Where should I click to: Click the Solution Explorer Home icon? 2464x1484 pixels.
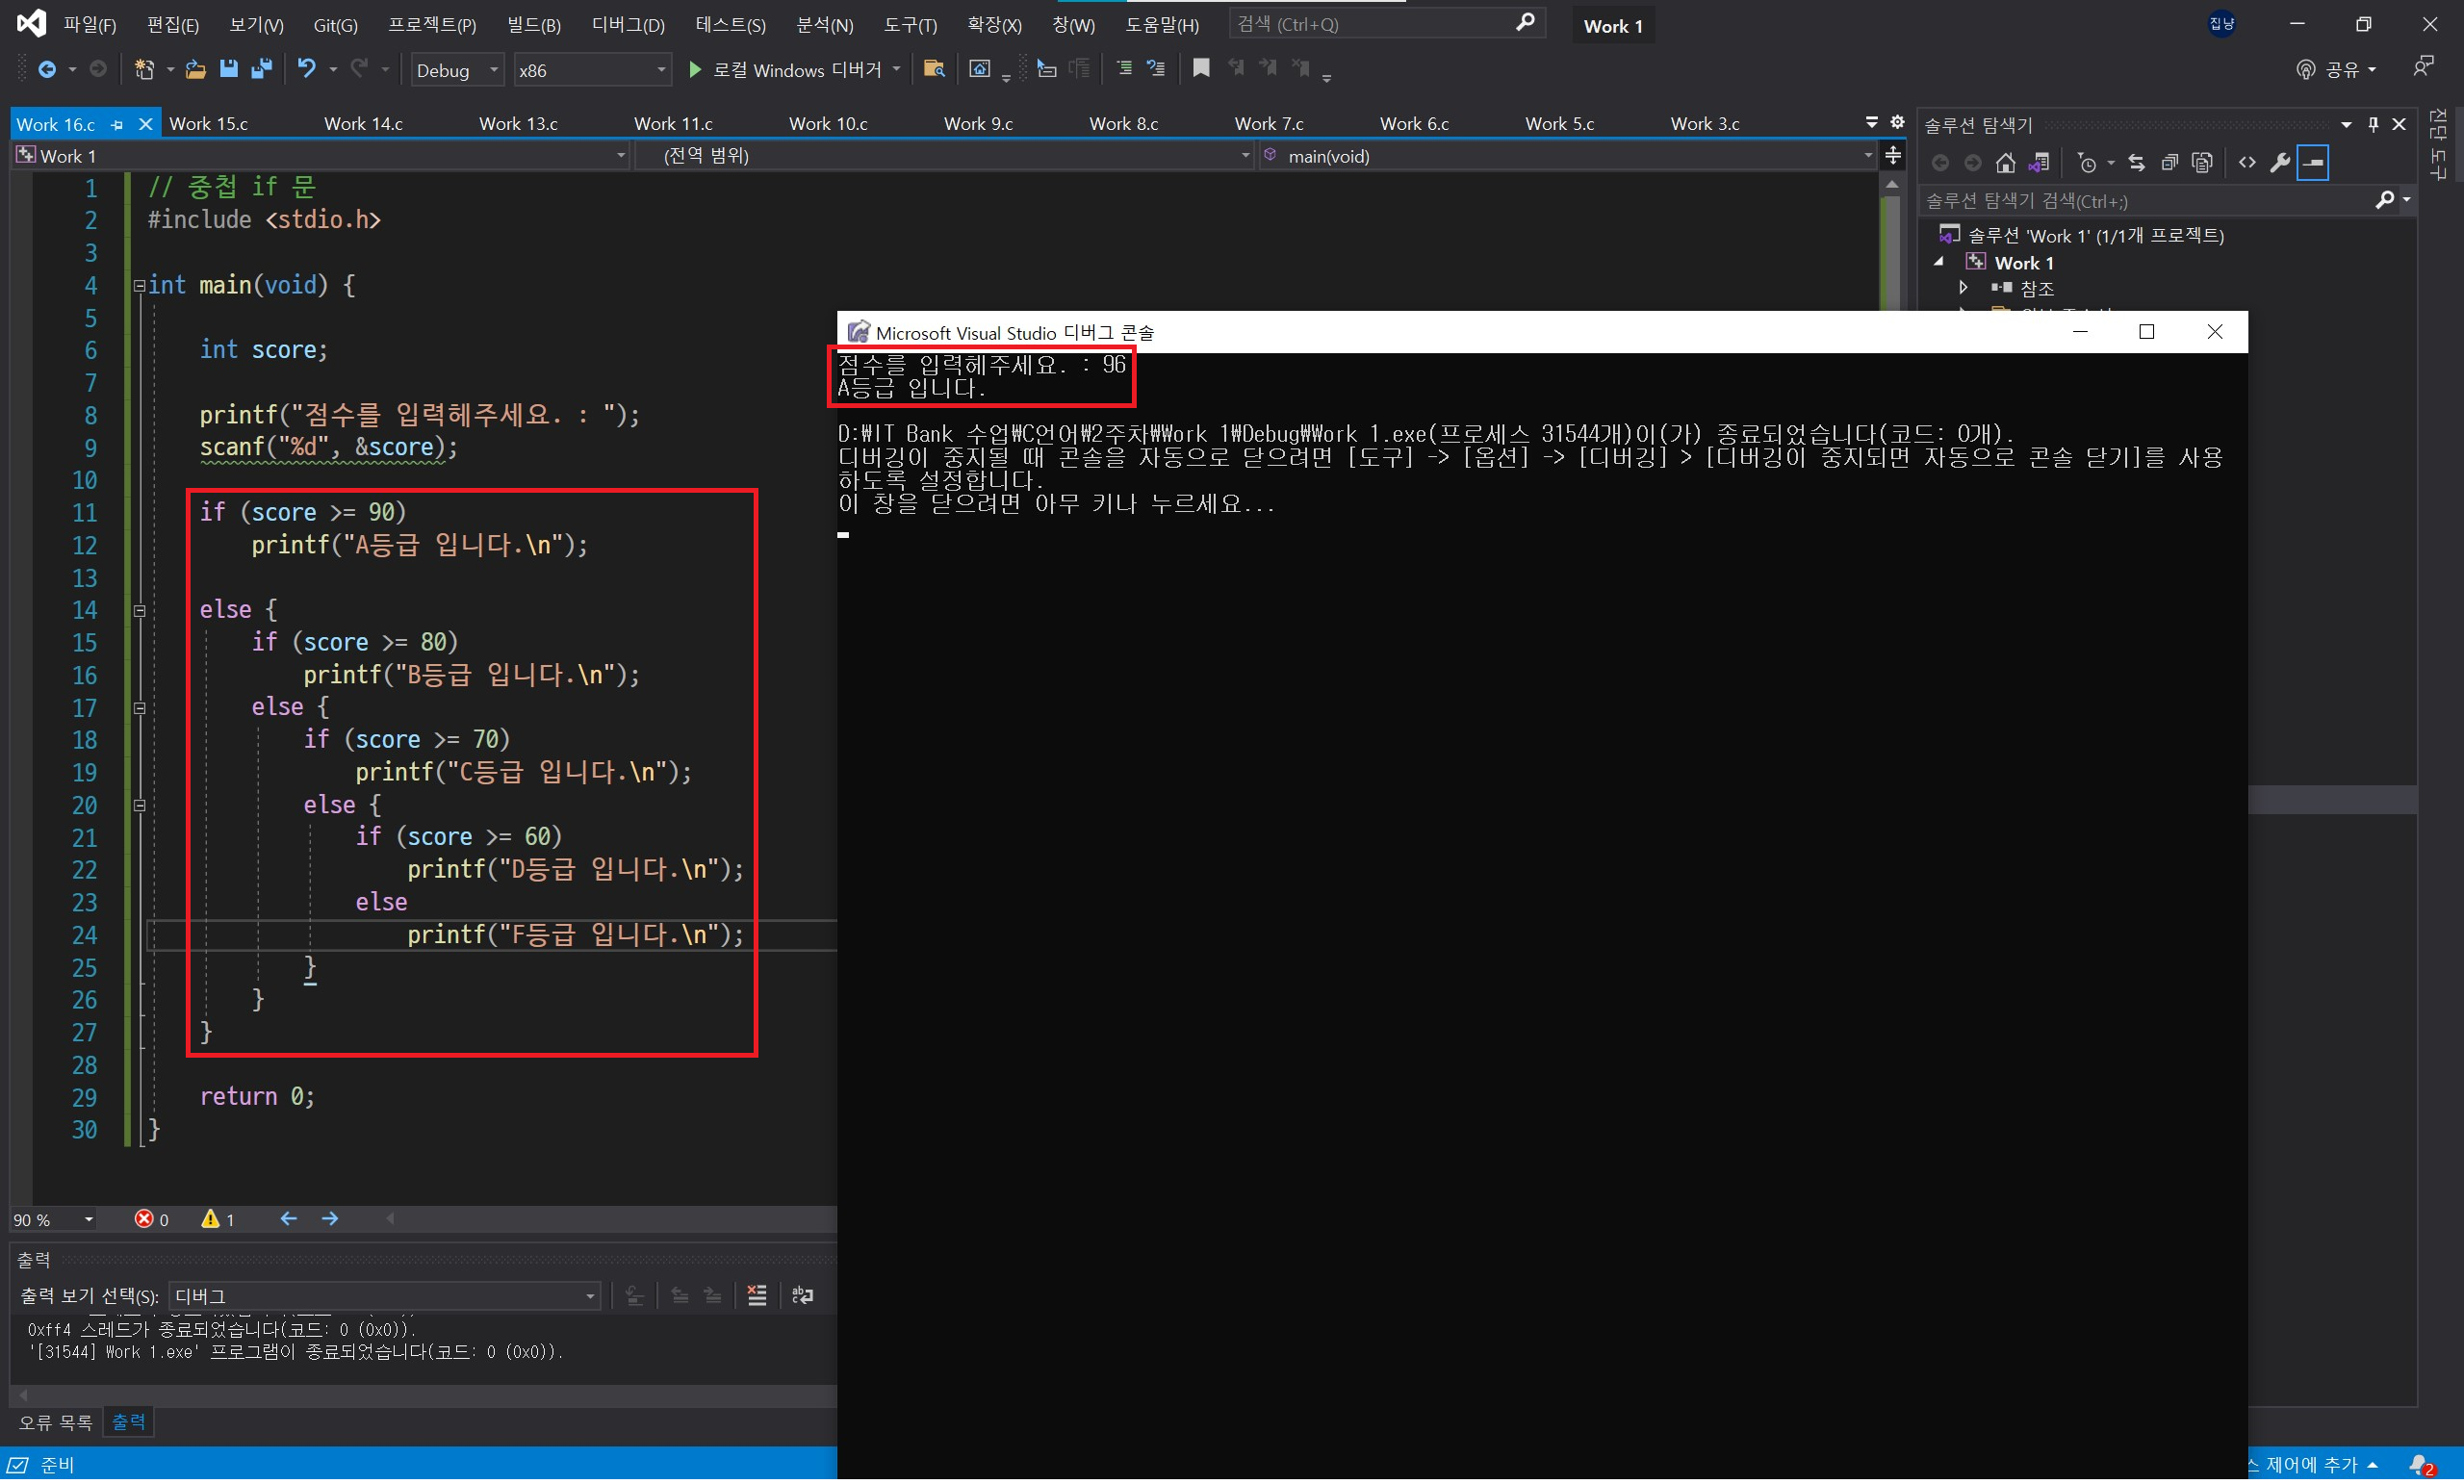pyautogui.click(x=2005, y=163)
